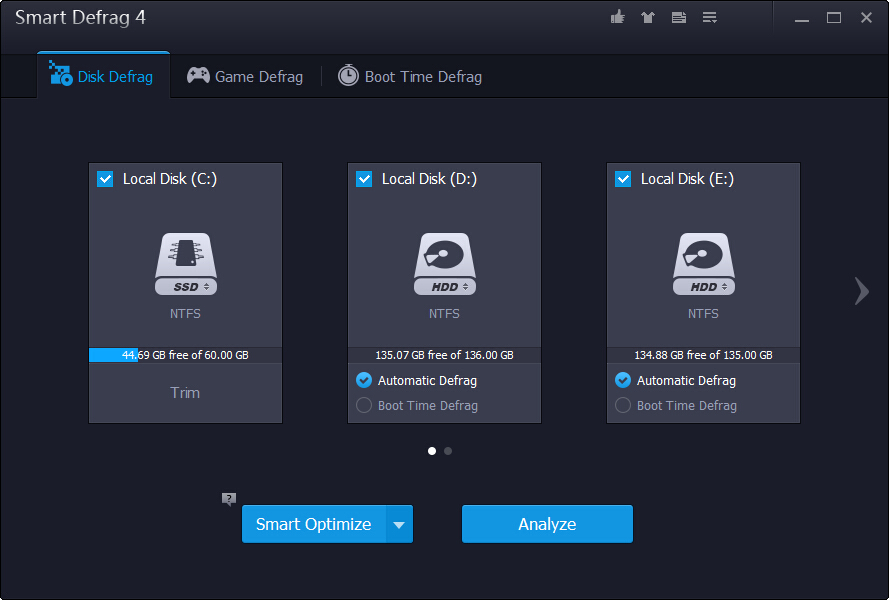
Task: Click the report document icon in title bar
Action: point(679,17)
